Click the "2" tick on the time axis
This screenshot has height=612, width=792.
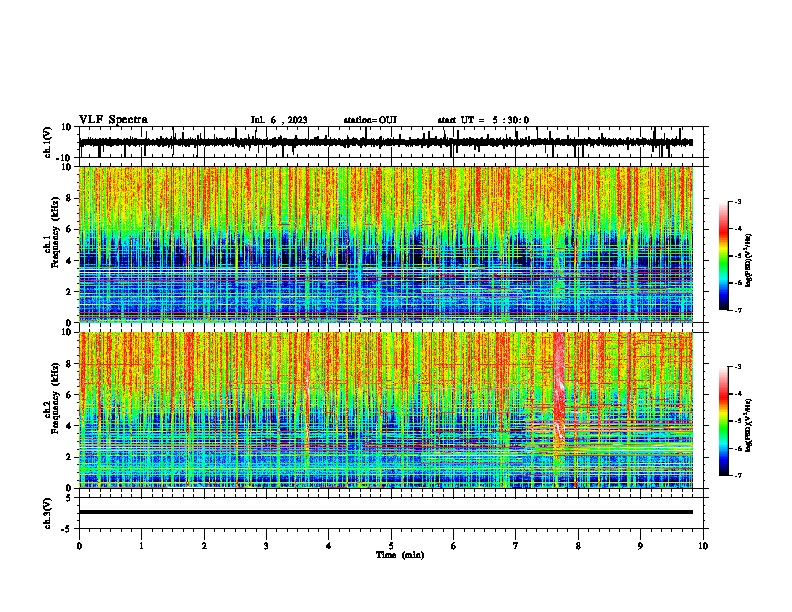pos(204,546)
